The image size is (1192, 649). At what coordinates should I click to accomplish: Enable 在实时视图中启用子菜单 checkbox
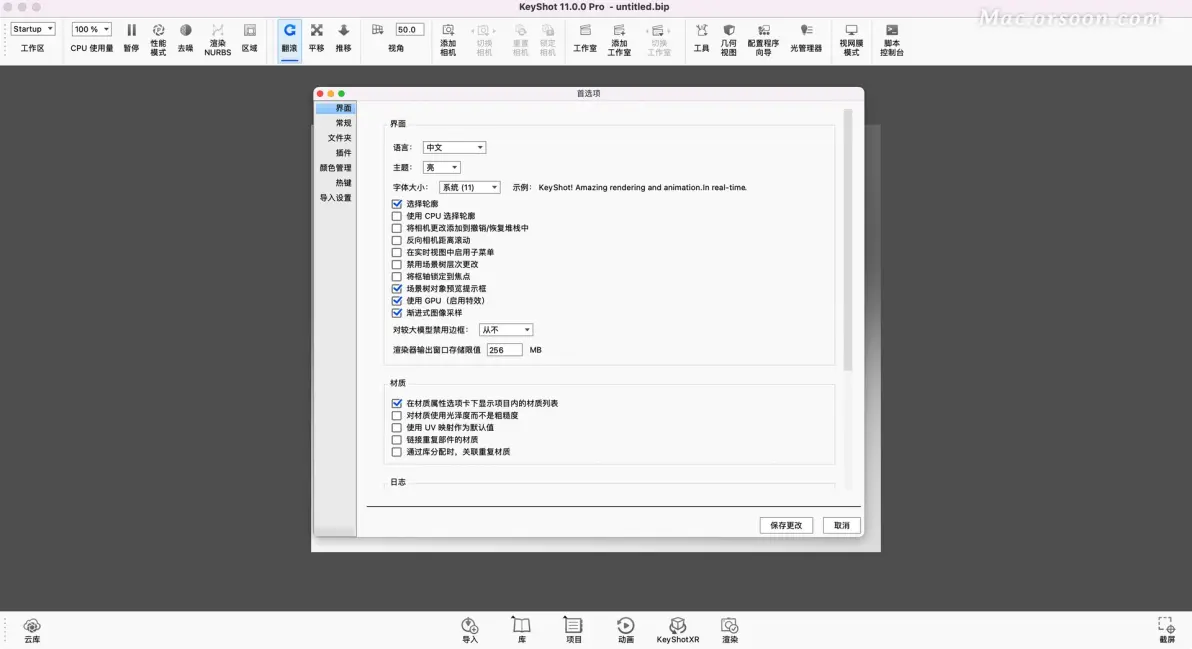pos(397,252)
